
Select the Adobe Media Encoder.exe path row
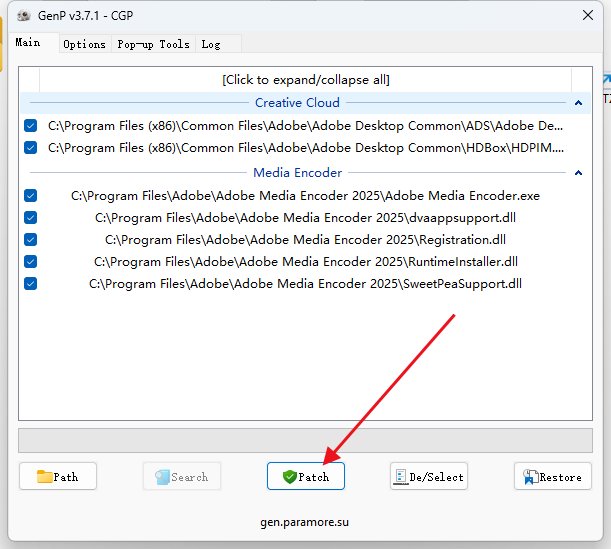[306, 195]
